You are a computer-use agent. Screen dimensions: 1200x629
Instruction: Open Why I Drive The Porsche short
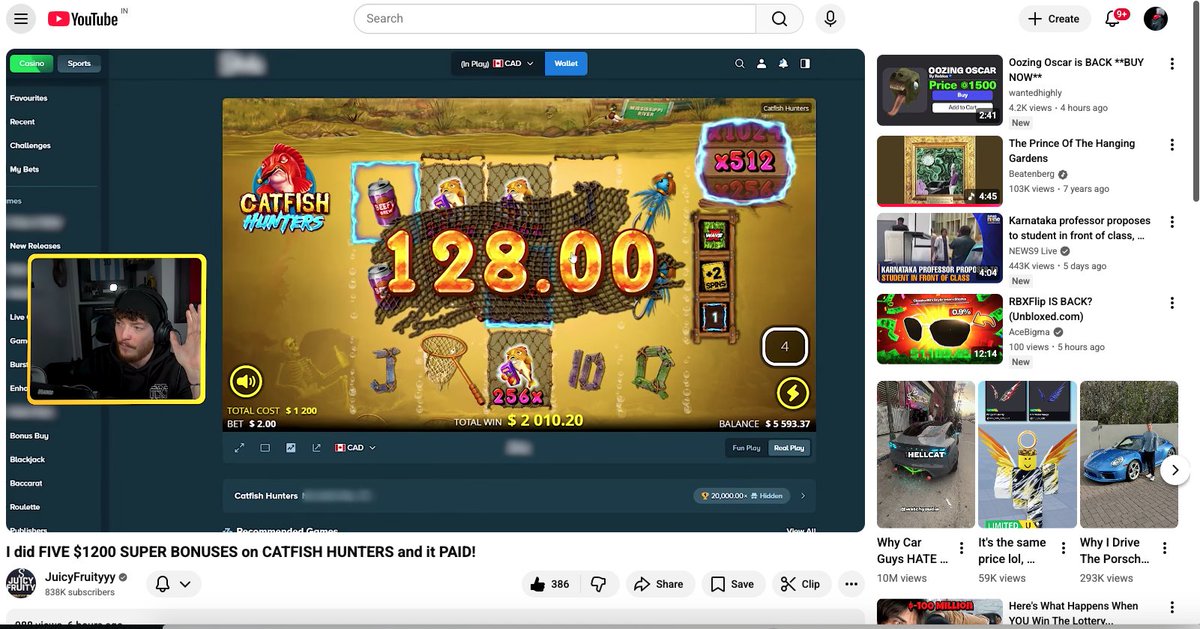1129,454
